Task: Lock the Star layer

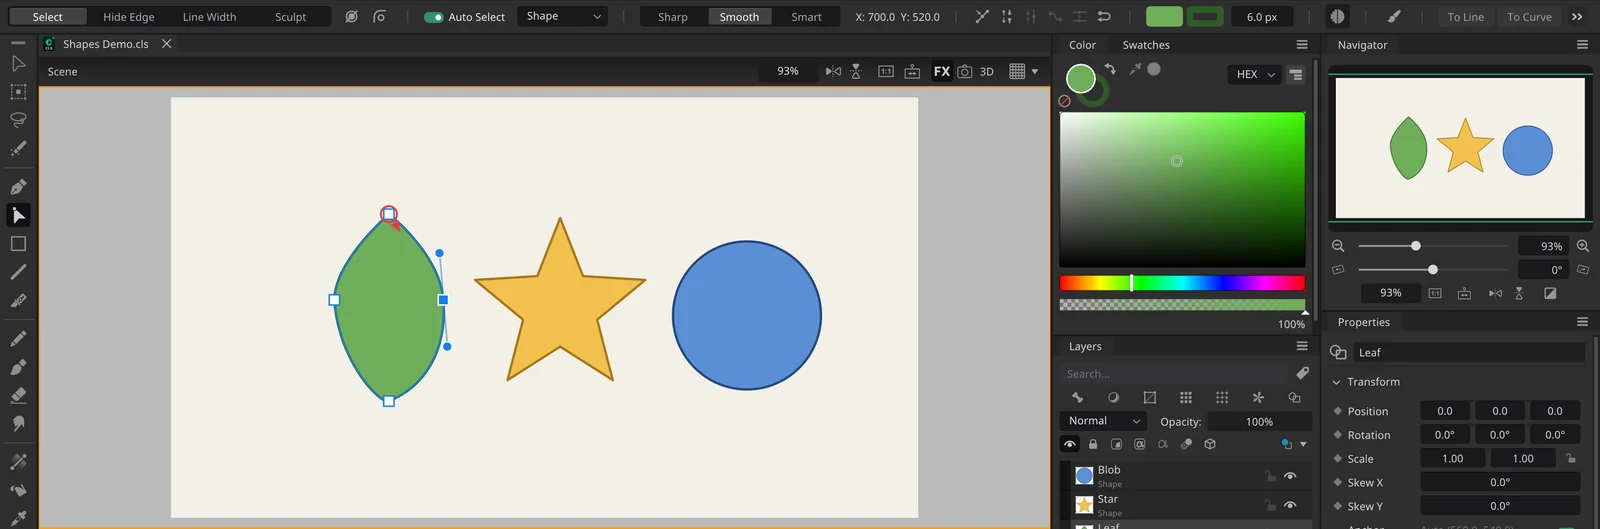Action: 1270,505
